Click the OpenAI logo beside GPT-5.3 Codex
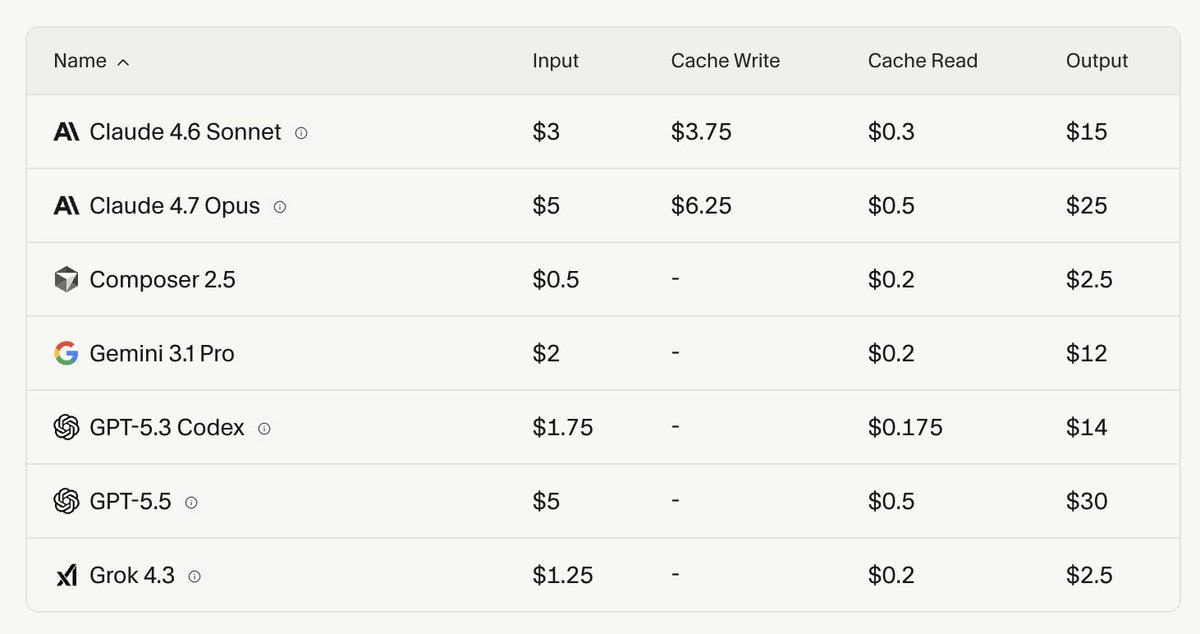Screen dimensions: 1200x634 (x=66, y=428)
